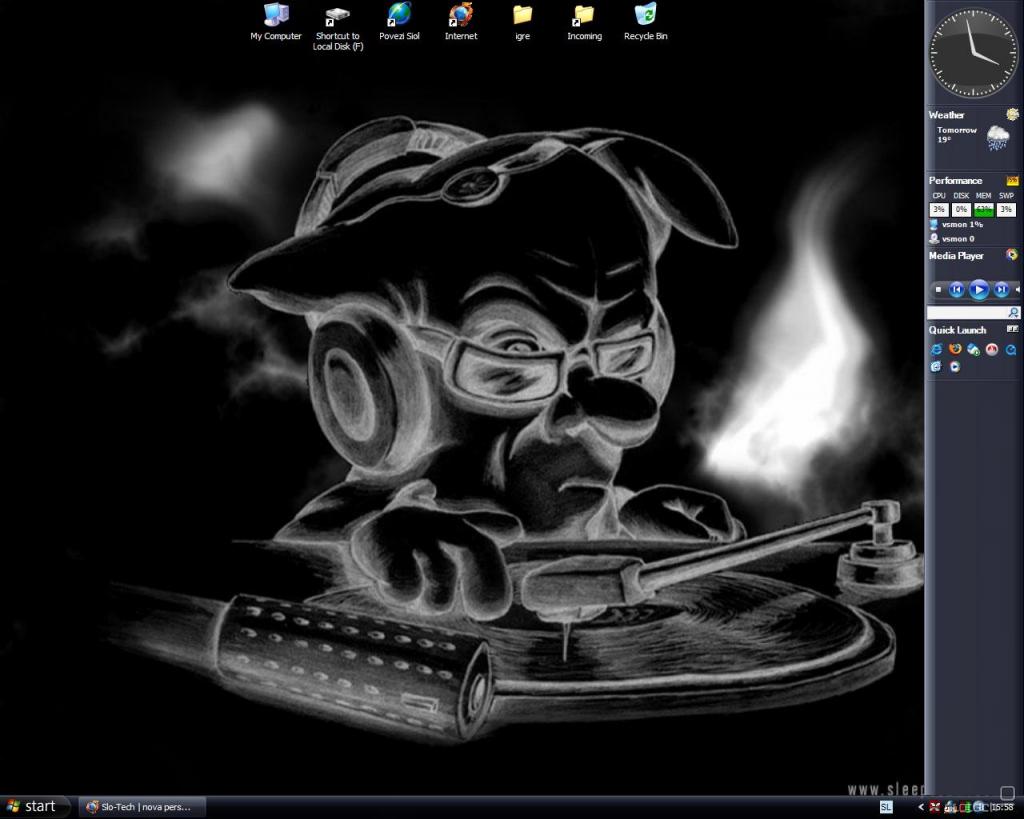Launch Internet Explorer from Quick Launch
Image resolution: width=1024 pixels, height=819 pixels.
click(936, 349)
